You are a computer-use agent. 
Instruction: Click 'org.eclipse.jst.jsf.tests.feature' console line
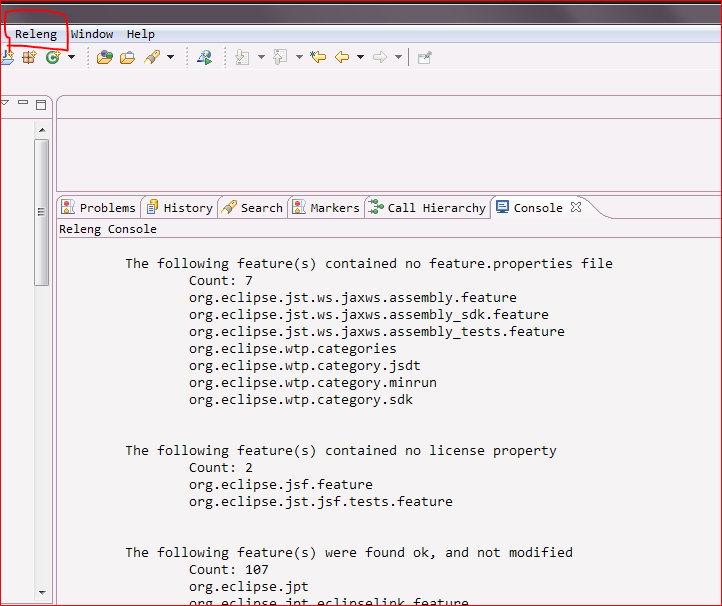pos(321,502)
